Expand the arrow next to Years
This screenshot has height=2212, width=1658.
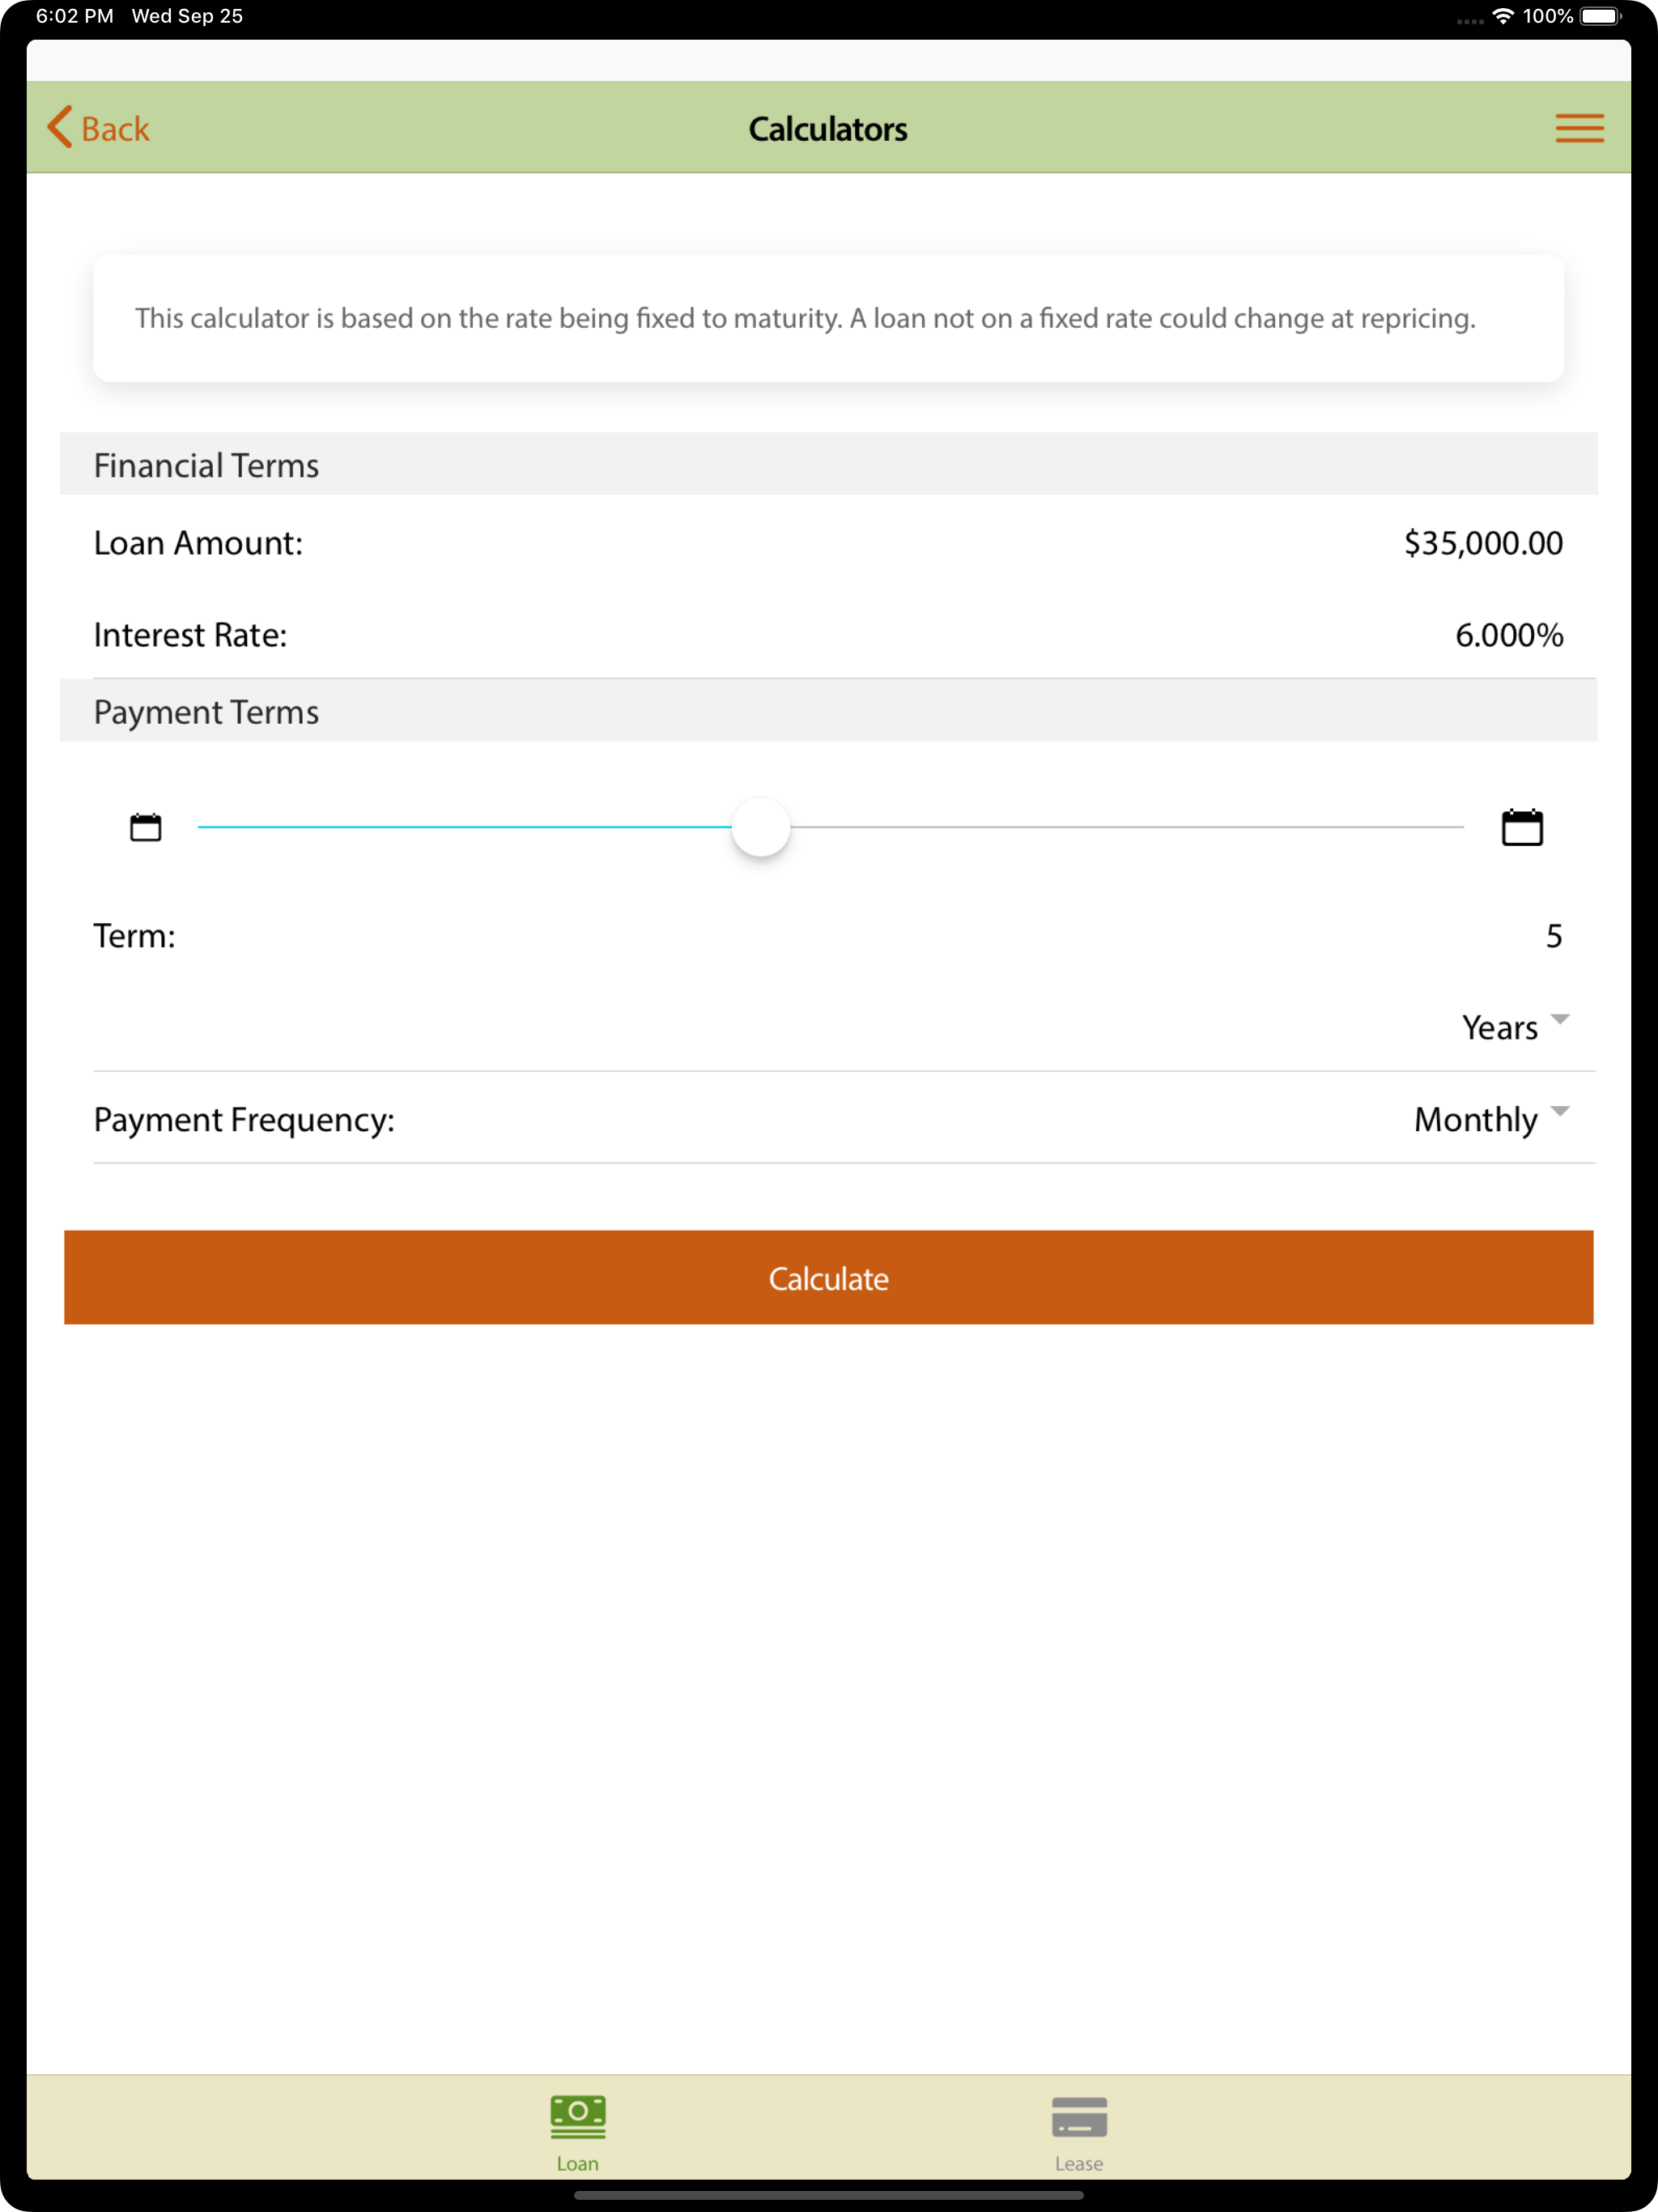click(x=1560, y=1019)
